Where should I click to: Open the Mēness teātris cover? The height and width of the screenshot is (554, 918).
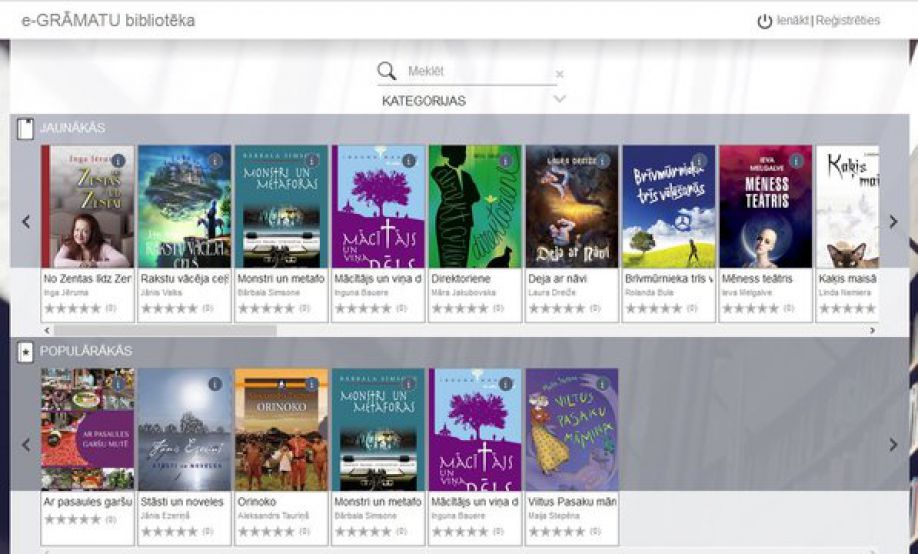tap(766, 207)
